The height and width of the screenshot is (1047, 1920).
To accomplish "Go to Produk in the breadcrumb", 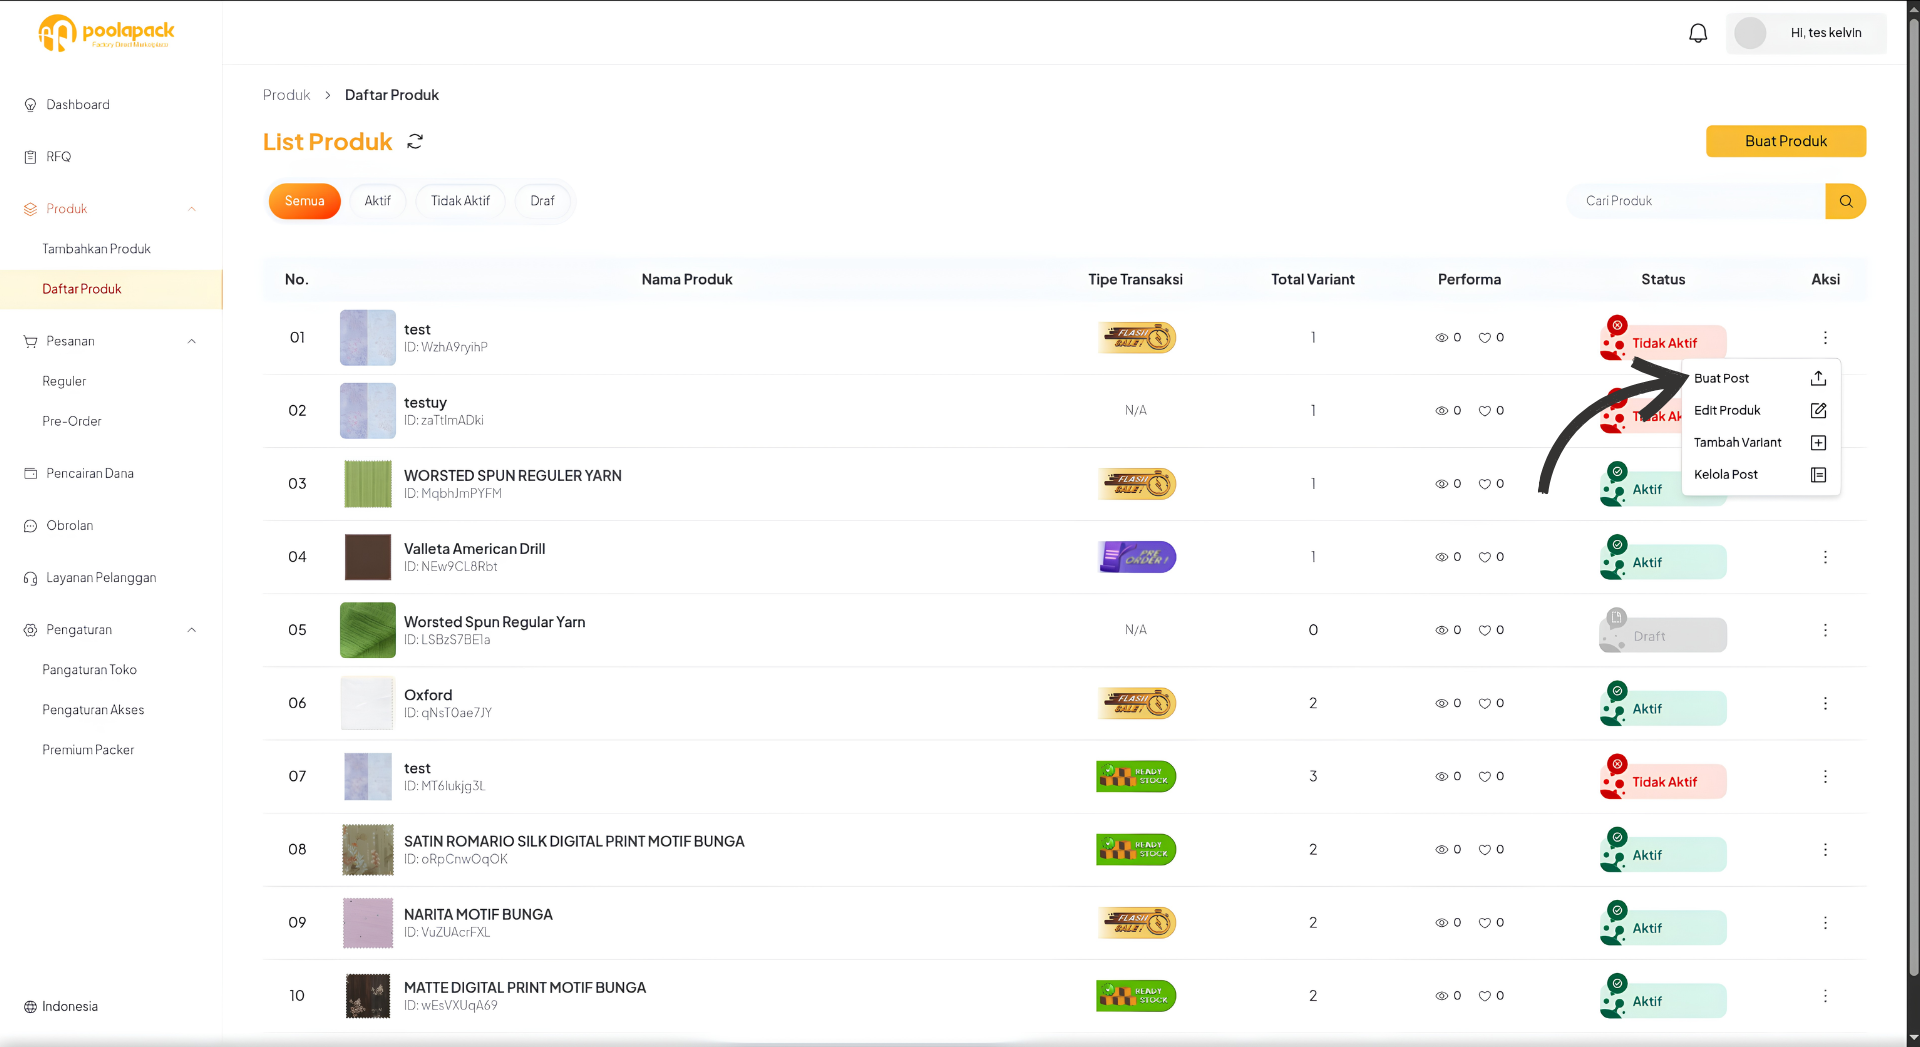I will point(287,95).
